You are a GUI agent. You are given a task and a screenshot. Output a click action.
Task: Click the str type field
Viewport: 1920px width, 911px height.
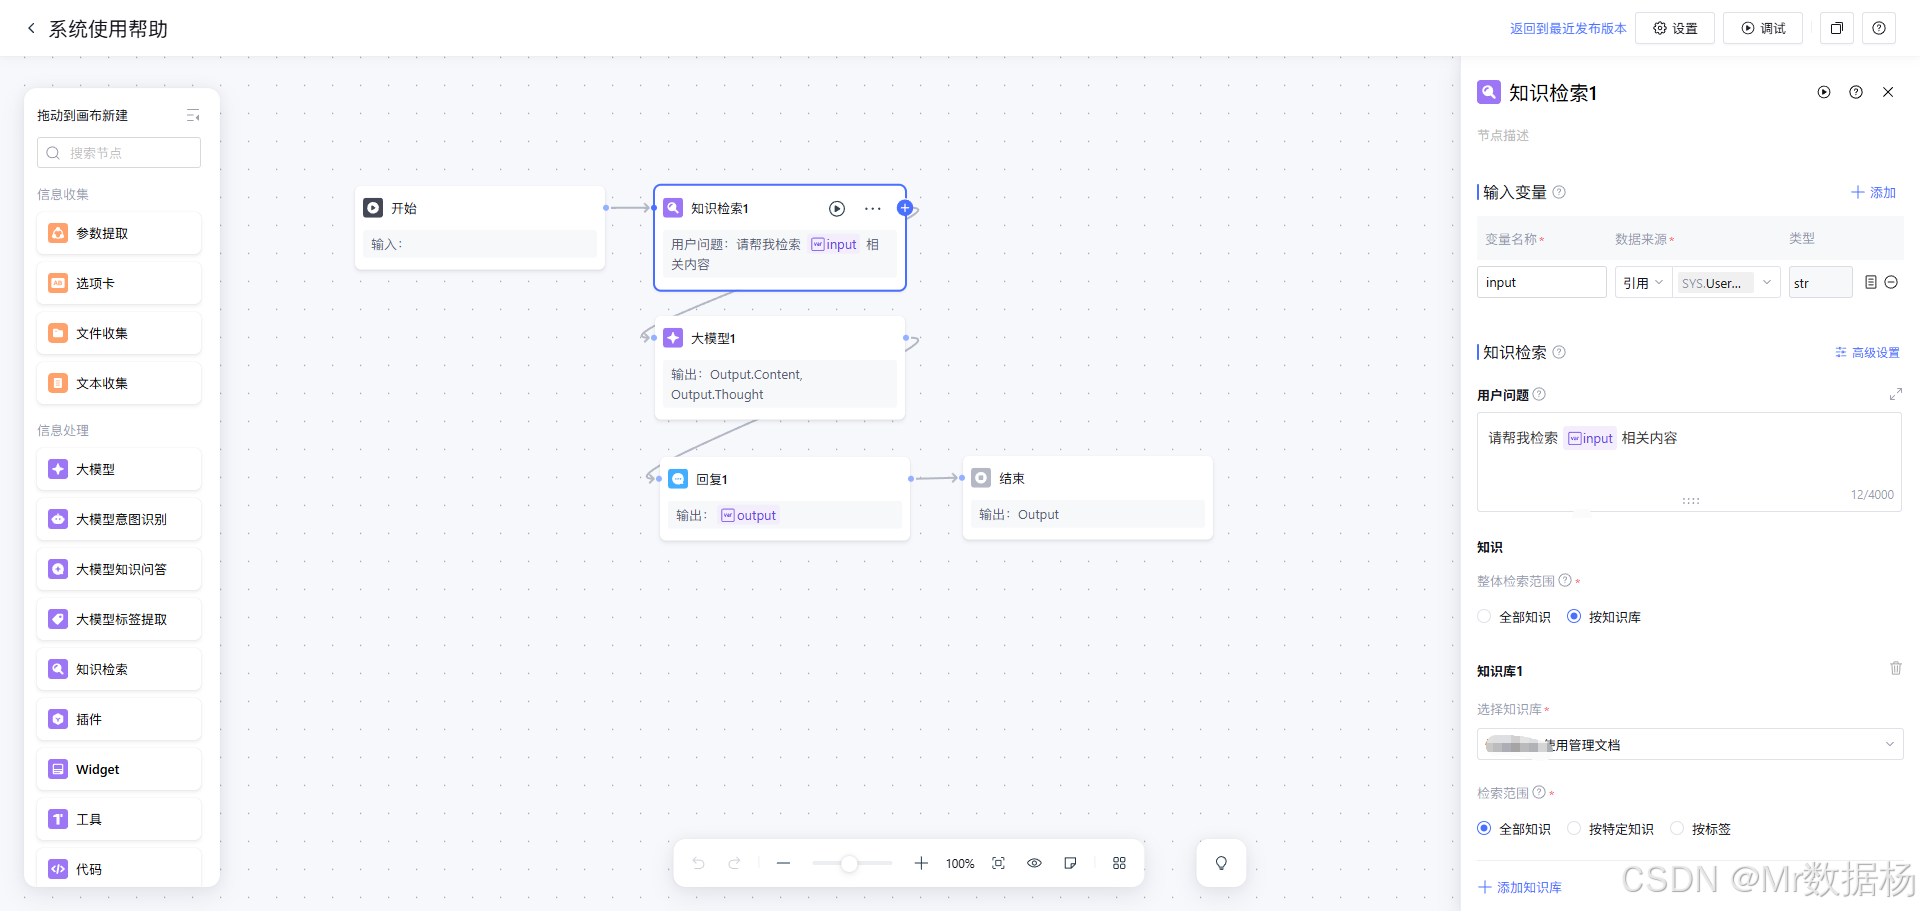click(1820, 283)
